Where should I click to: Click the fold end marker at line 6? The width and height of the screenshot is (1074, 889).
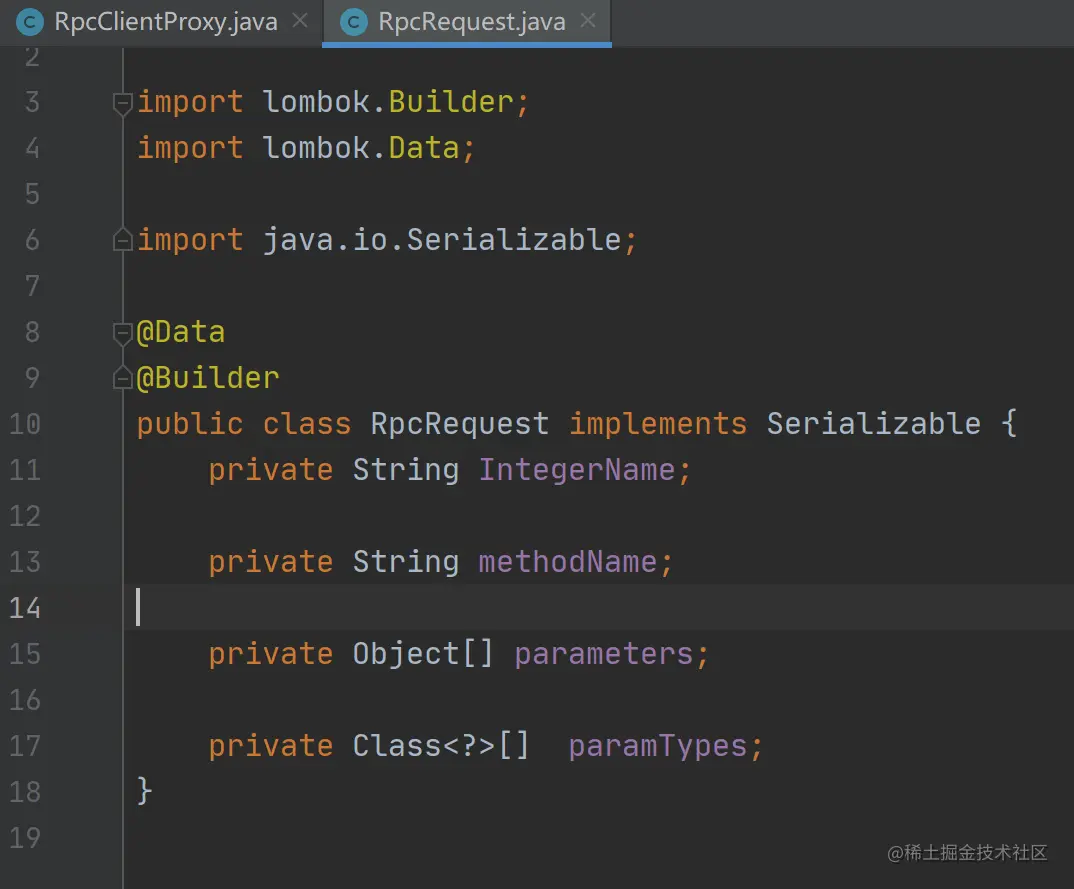(x=123, y=240)
